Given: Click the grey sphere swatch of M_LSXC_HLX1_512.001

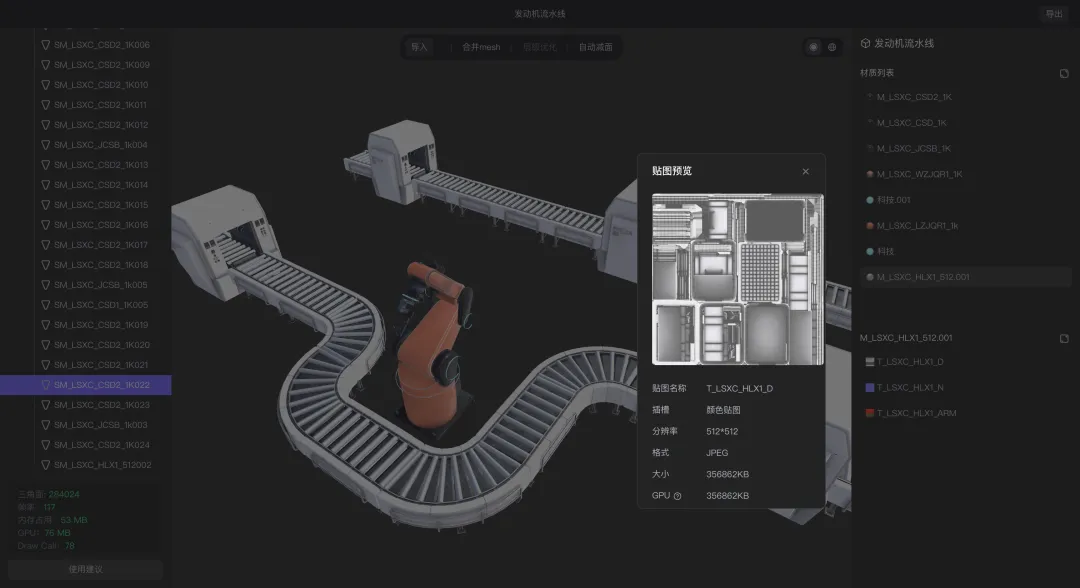Looking at the screenshot, I should tap(870, 277).
